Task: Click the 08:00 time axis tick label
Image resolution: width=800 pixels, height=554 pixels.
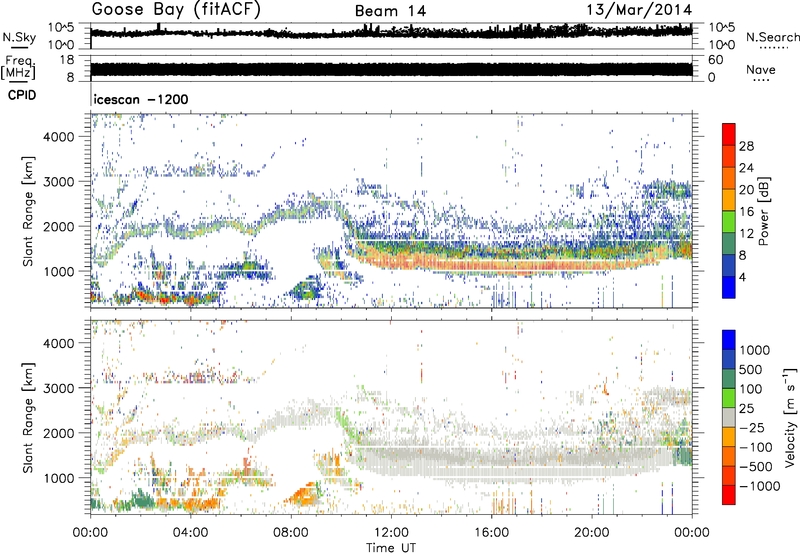Action: (291, 533)
